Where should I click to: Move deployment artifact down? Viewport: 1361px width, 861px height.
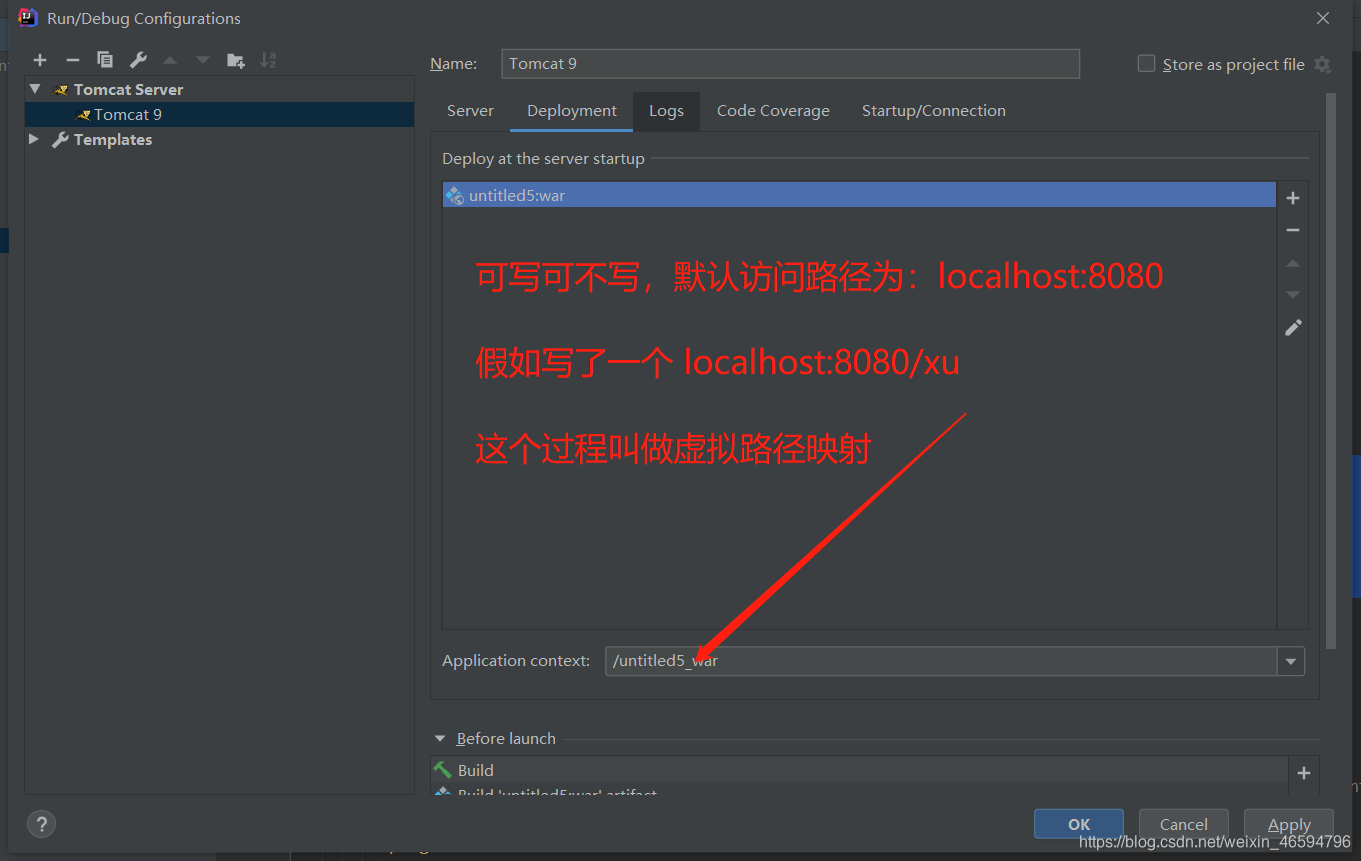coord(1293,295)
